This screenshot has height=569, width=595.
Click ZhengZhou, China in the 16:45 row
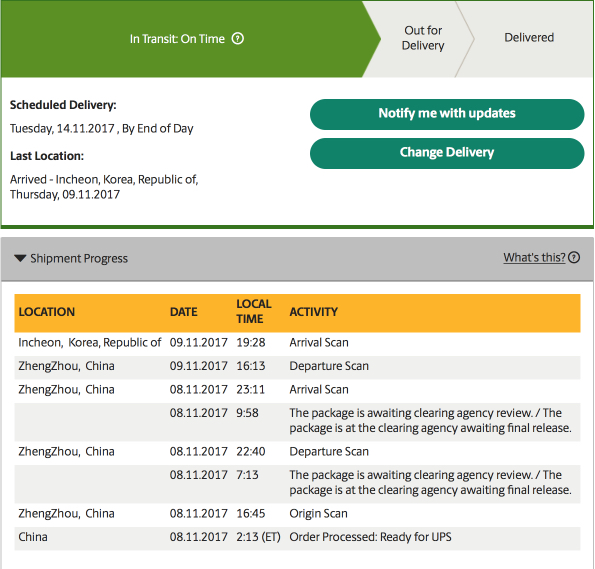(66, 513)
